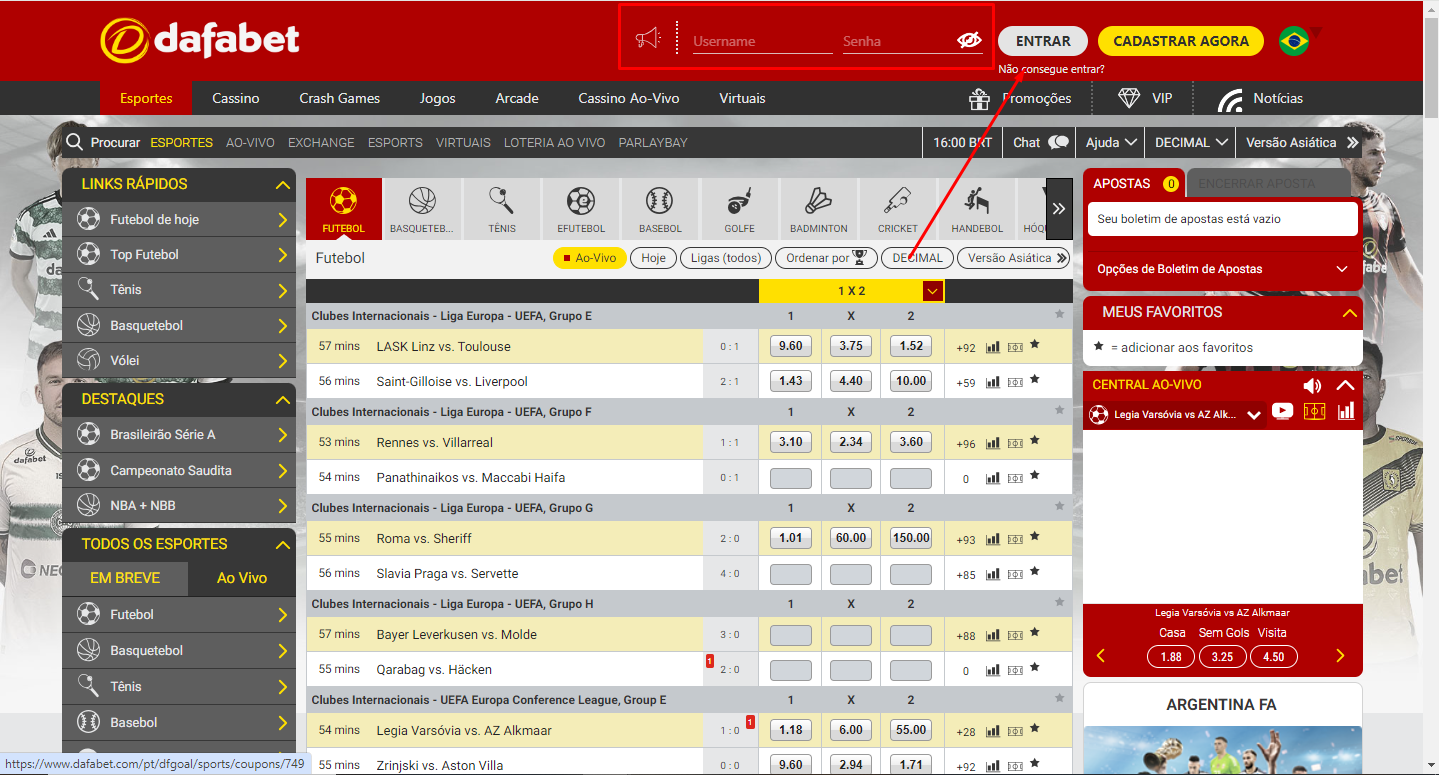Open the Arcade tab
Image resolution: width=1439 pixels, height=775 pixels.
click(517, 98)
